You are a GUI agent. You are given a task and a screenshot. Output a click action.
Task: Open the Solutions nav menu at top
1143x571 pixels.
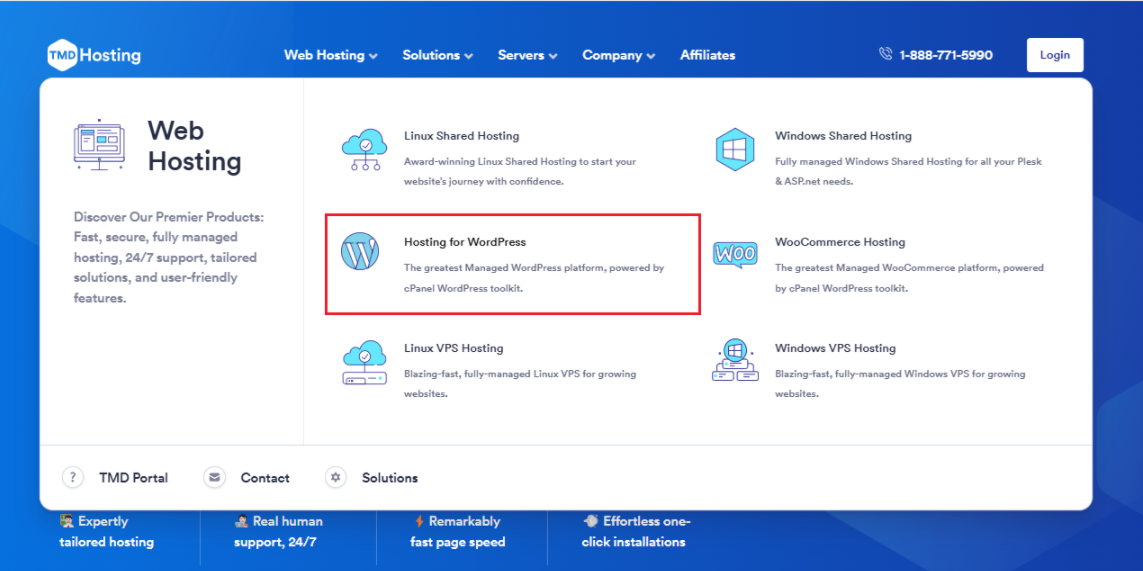438,55
